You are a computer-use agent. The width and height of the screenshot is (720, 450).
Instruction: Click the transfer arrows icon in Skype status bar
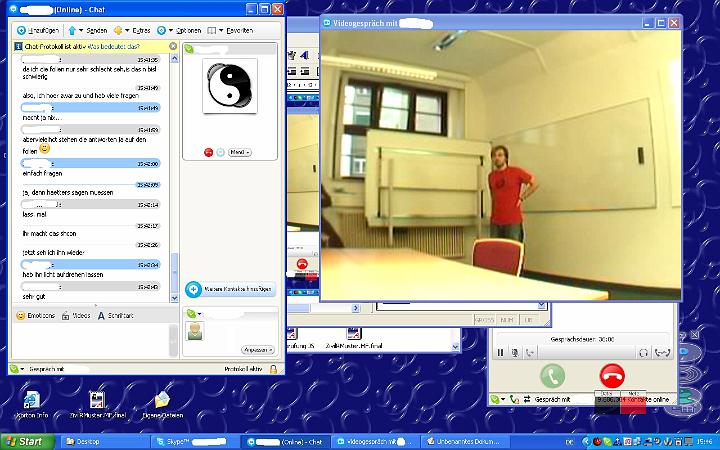tap(527, 399)
